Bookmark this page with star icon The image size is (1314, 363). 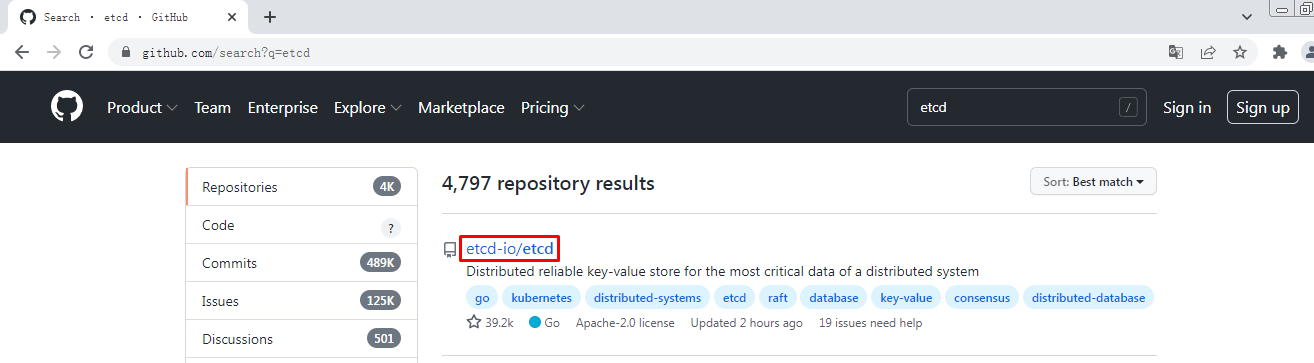[1240, 52]
